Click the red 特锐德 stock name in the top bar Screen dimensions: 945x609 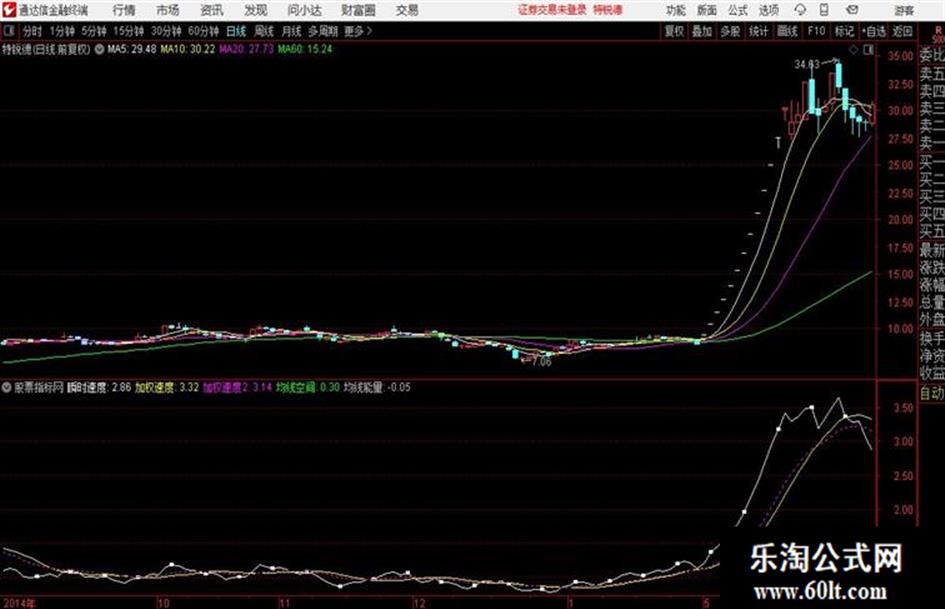(608, 10)
